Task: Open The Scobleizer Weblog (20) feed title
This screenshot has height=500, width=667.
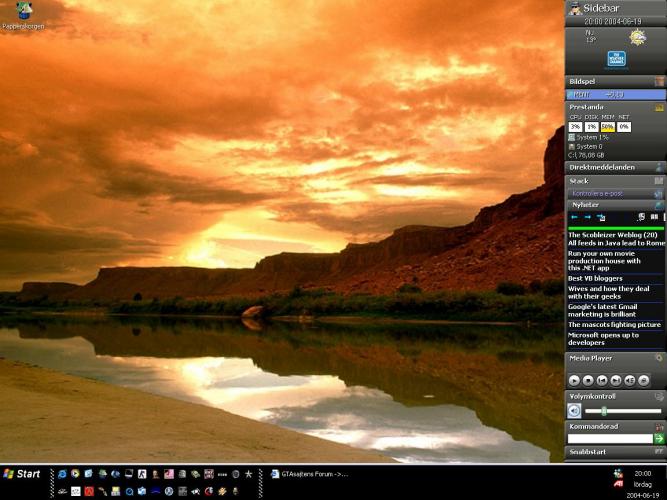Action: tap(613, 235)
